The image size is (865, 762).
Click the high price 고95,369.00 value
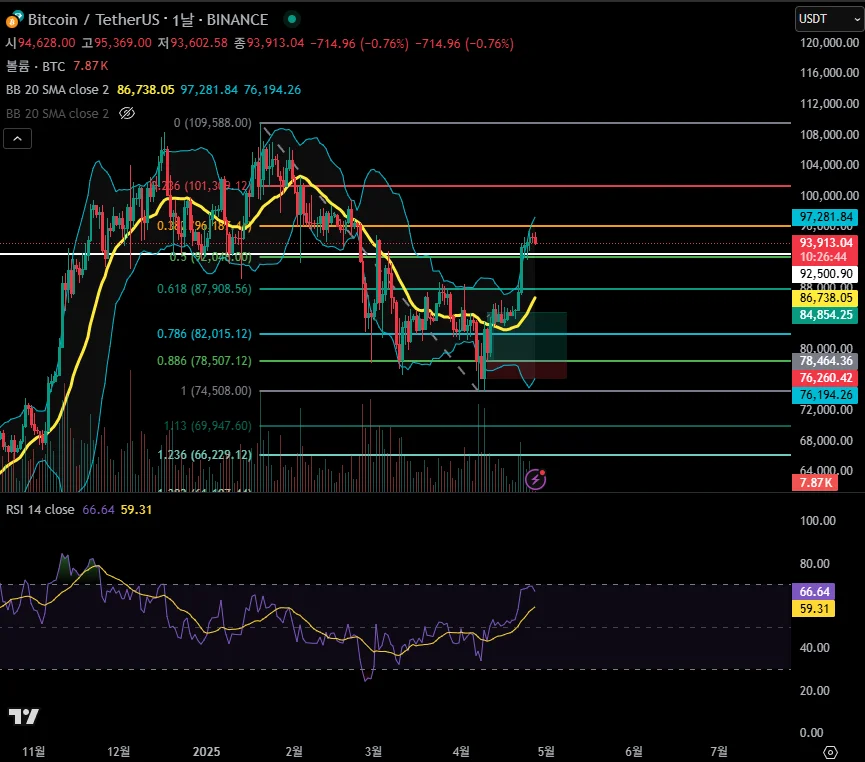tap(116, 43)
